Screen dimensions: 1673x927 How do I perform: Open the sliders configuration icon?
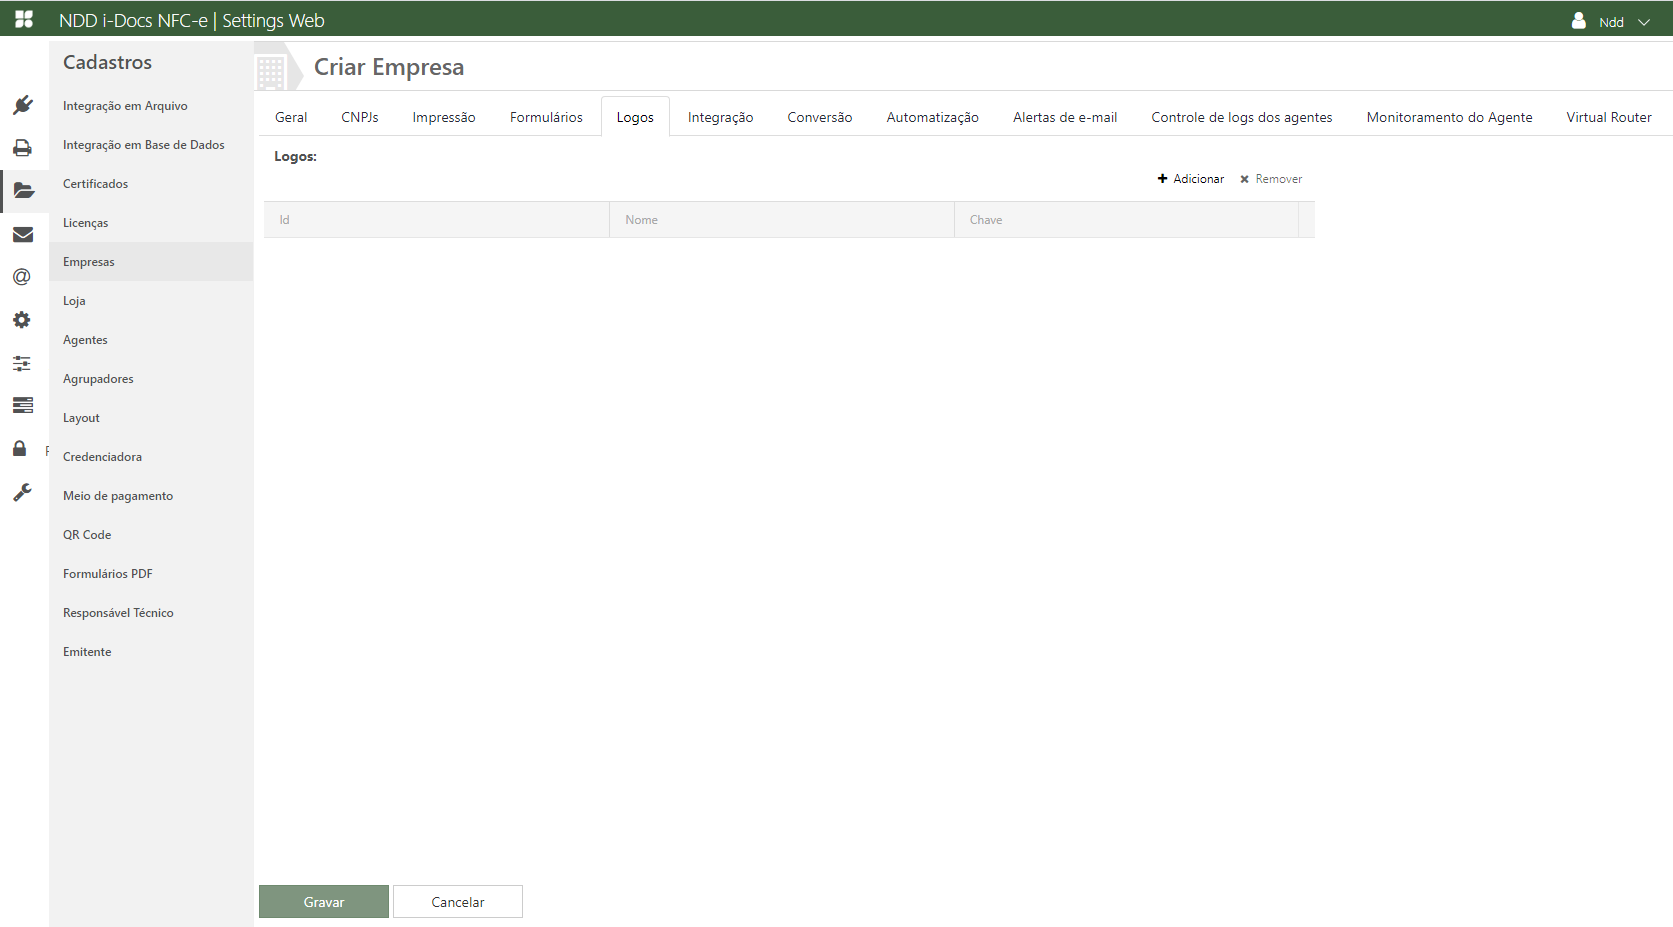[x=21, y=363]
